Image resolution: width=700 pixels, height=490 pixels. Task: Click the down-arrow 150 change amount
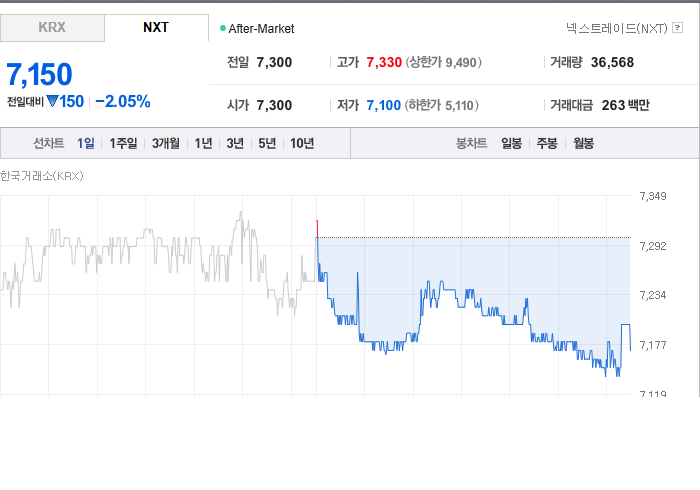(x=65, y=102)
